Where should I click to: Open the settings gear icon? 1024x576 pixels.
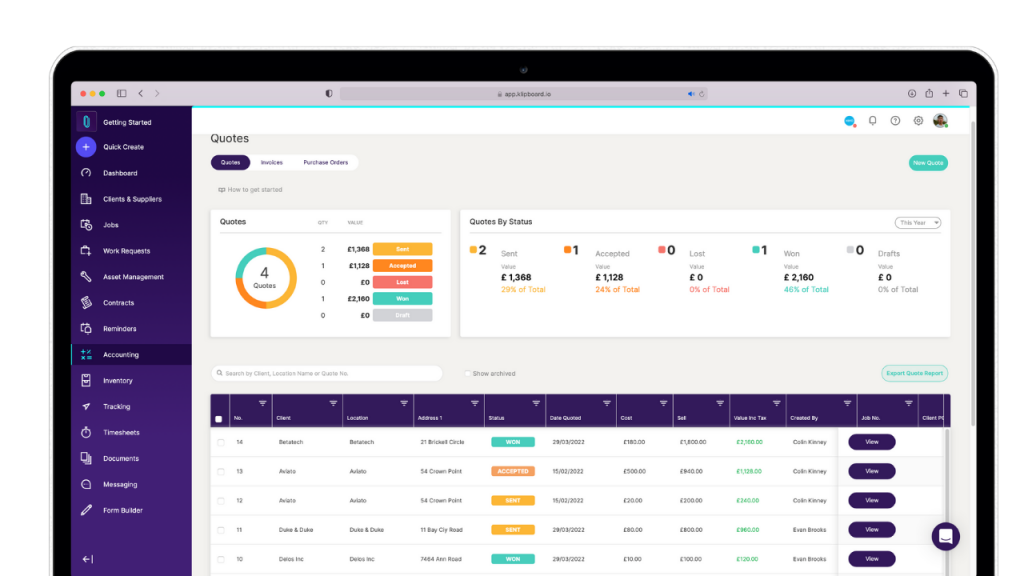(x=918, y=121)
